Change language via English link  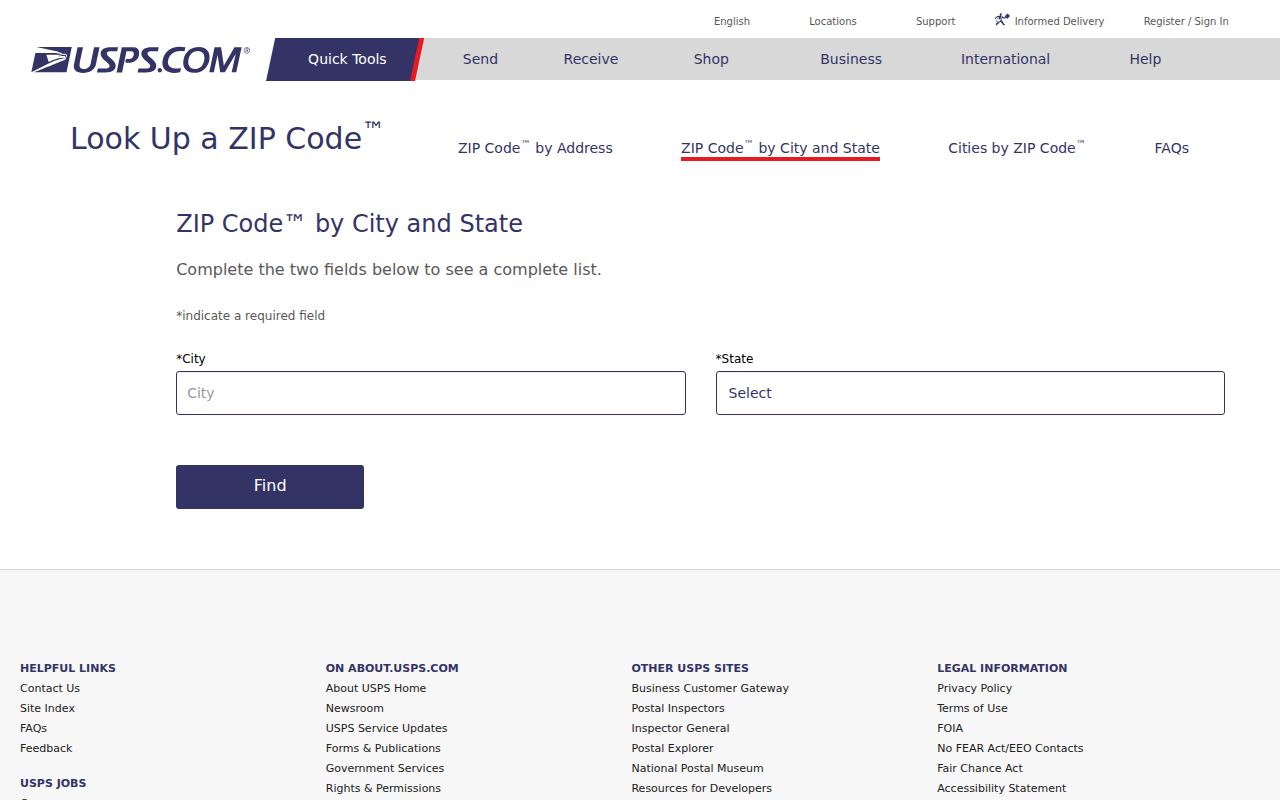(732, 21)
